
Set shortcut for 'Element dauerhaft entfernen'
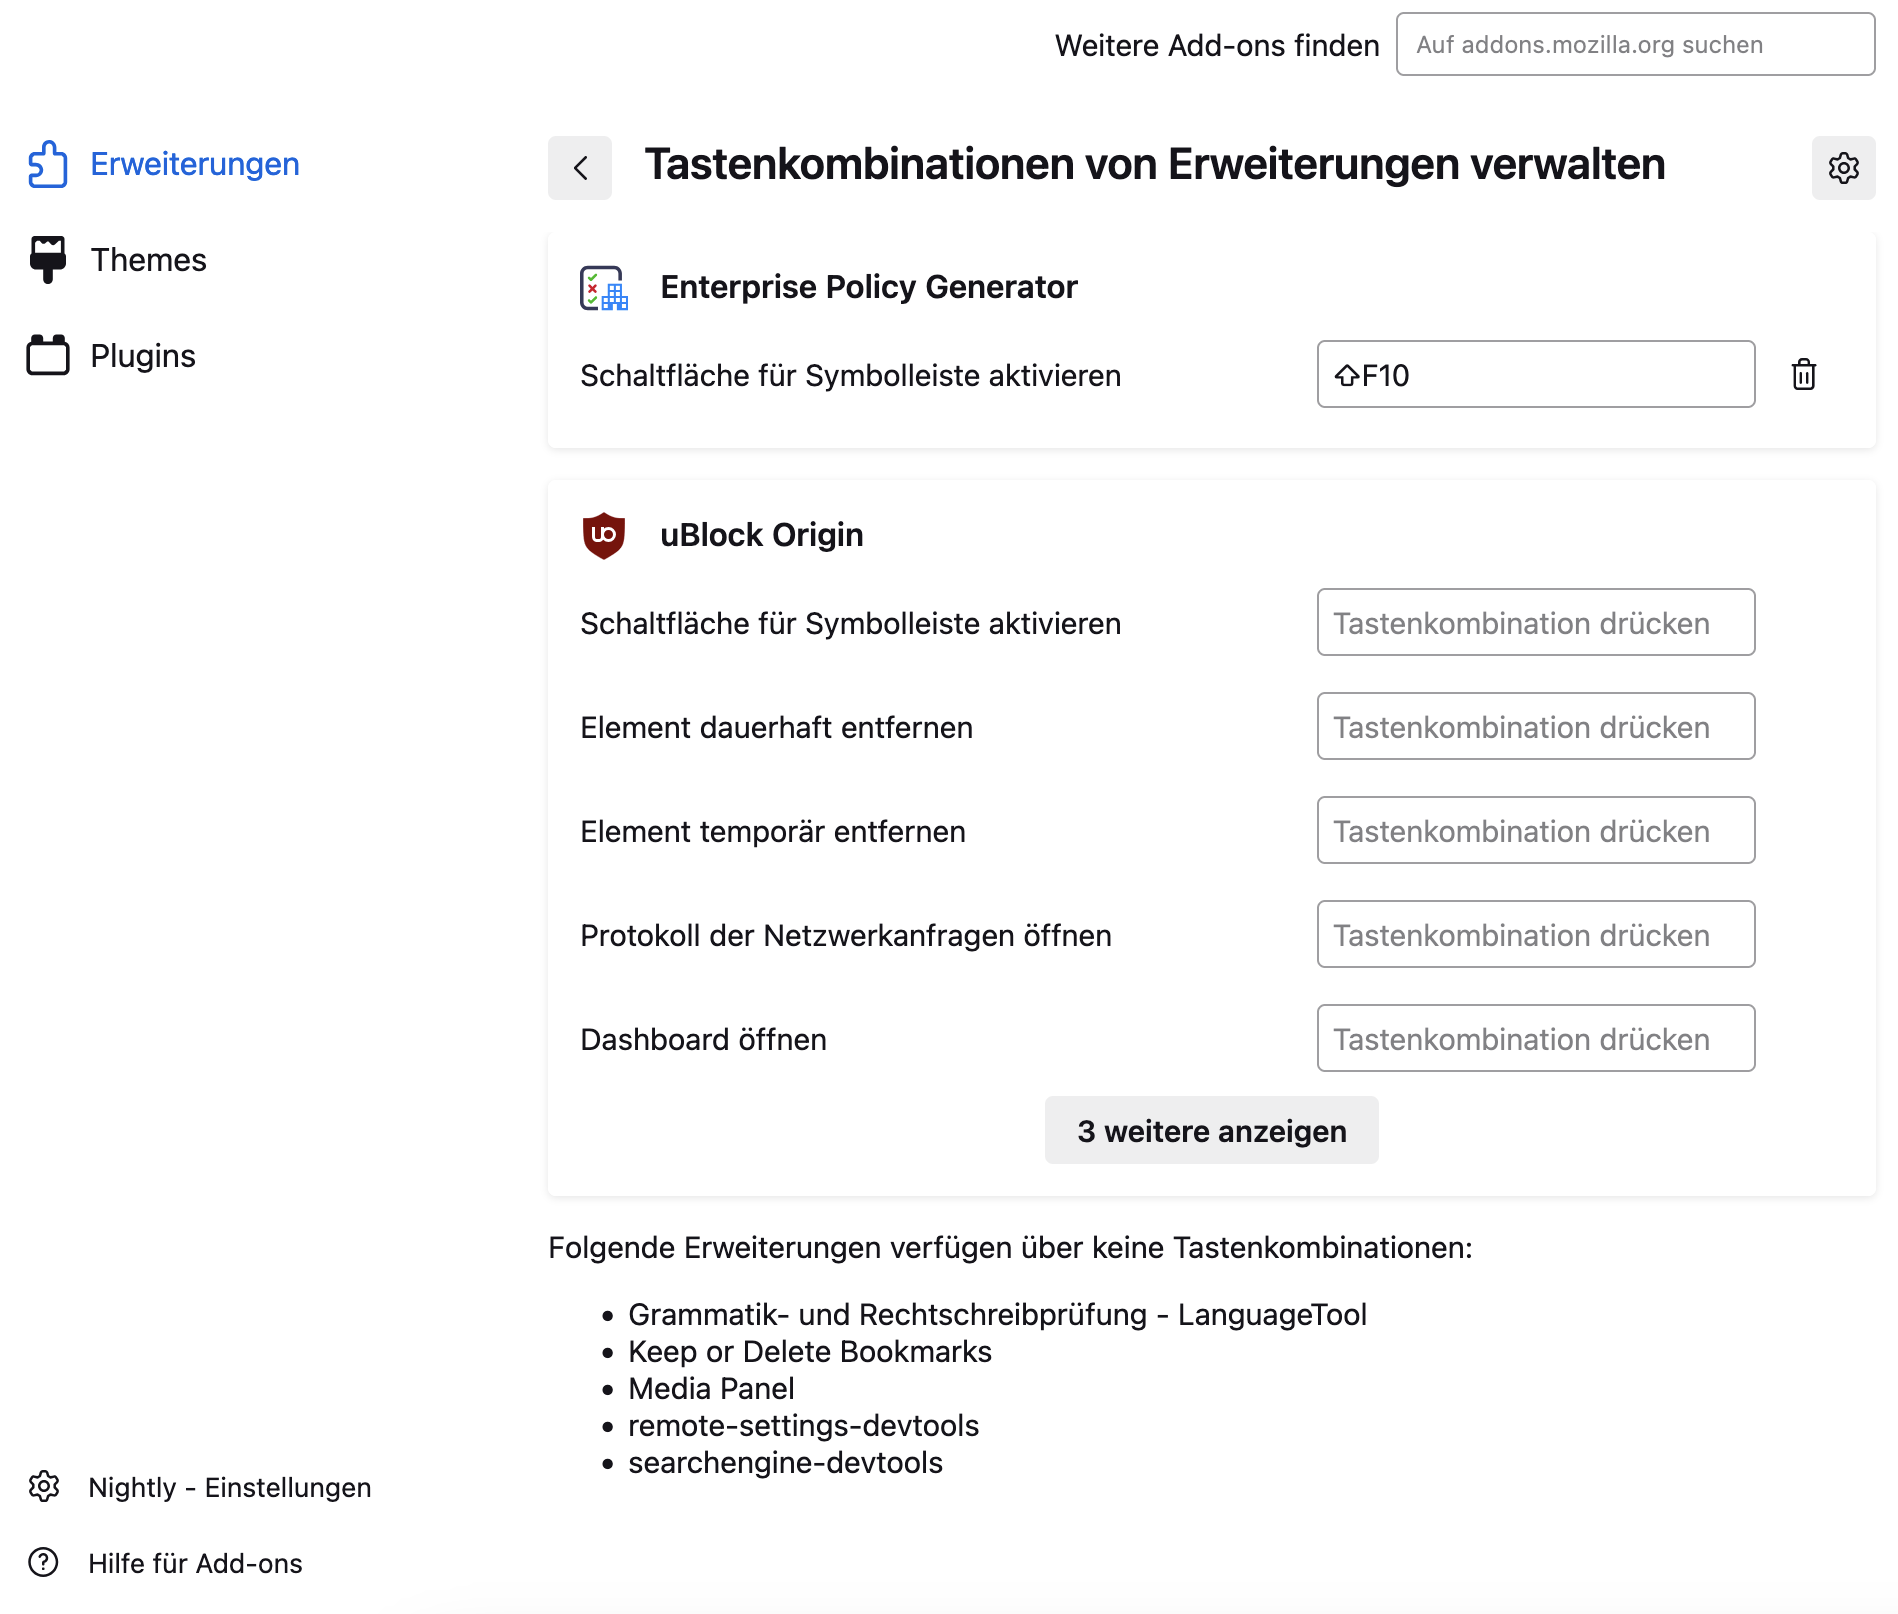pos(1535,727)
